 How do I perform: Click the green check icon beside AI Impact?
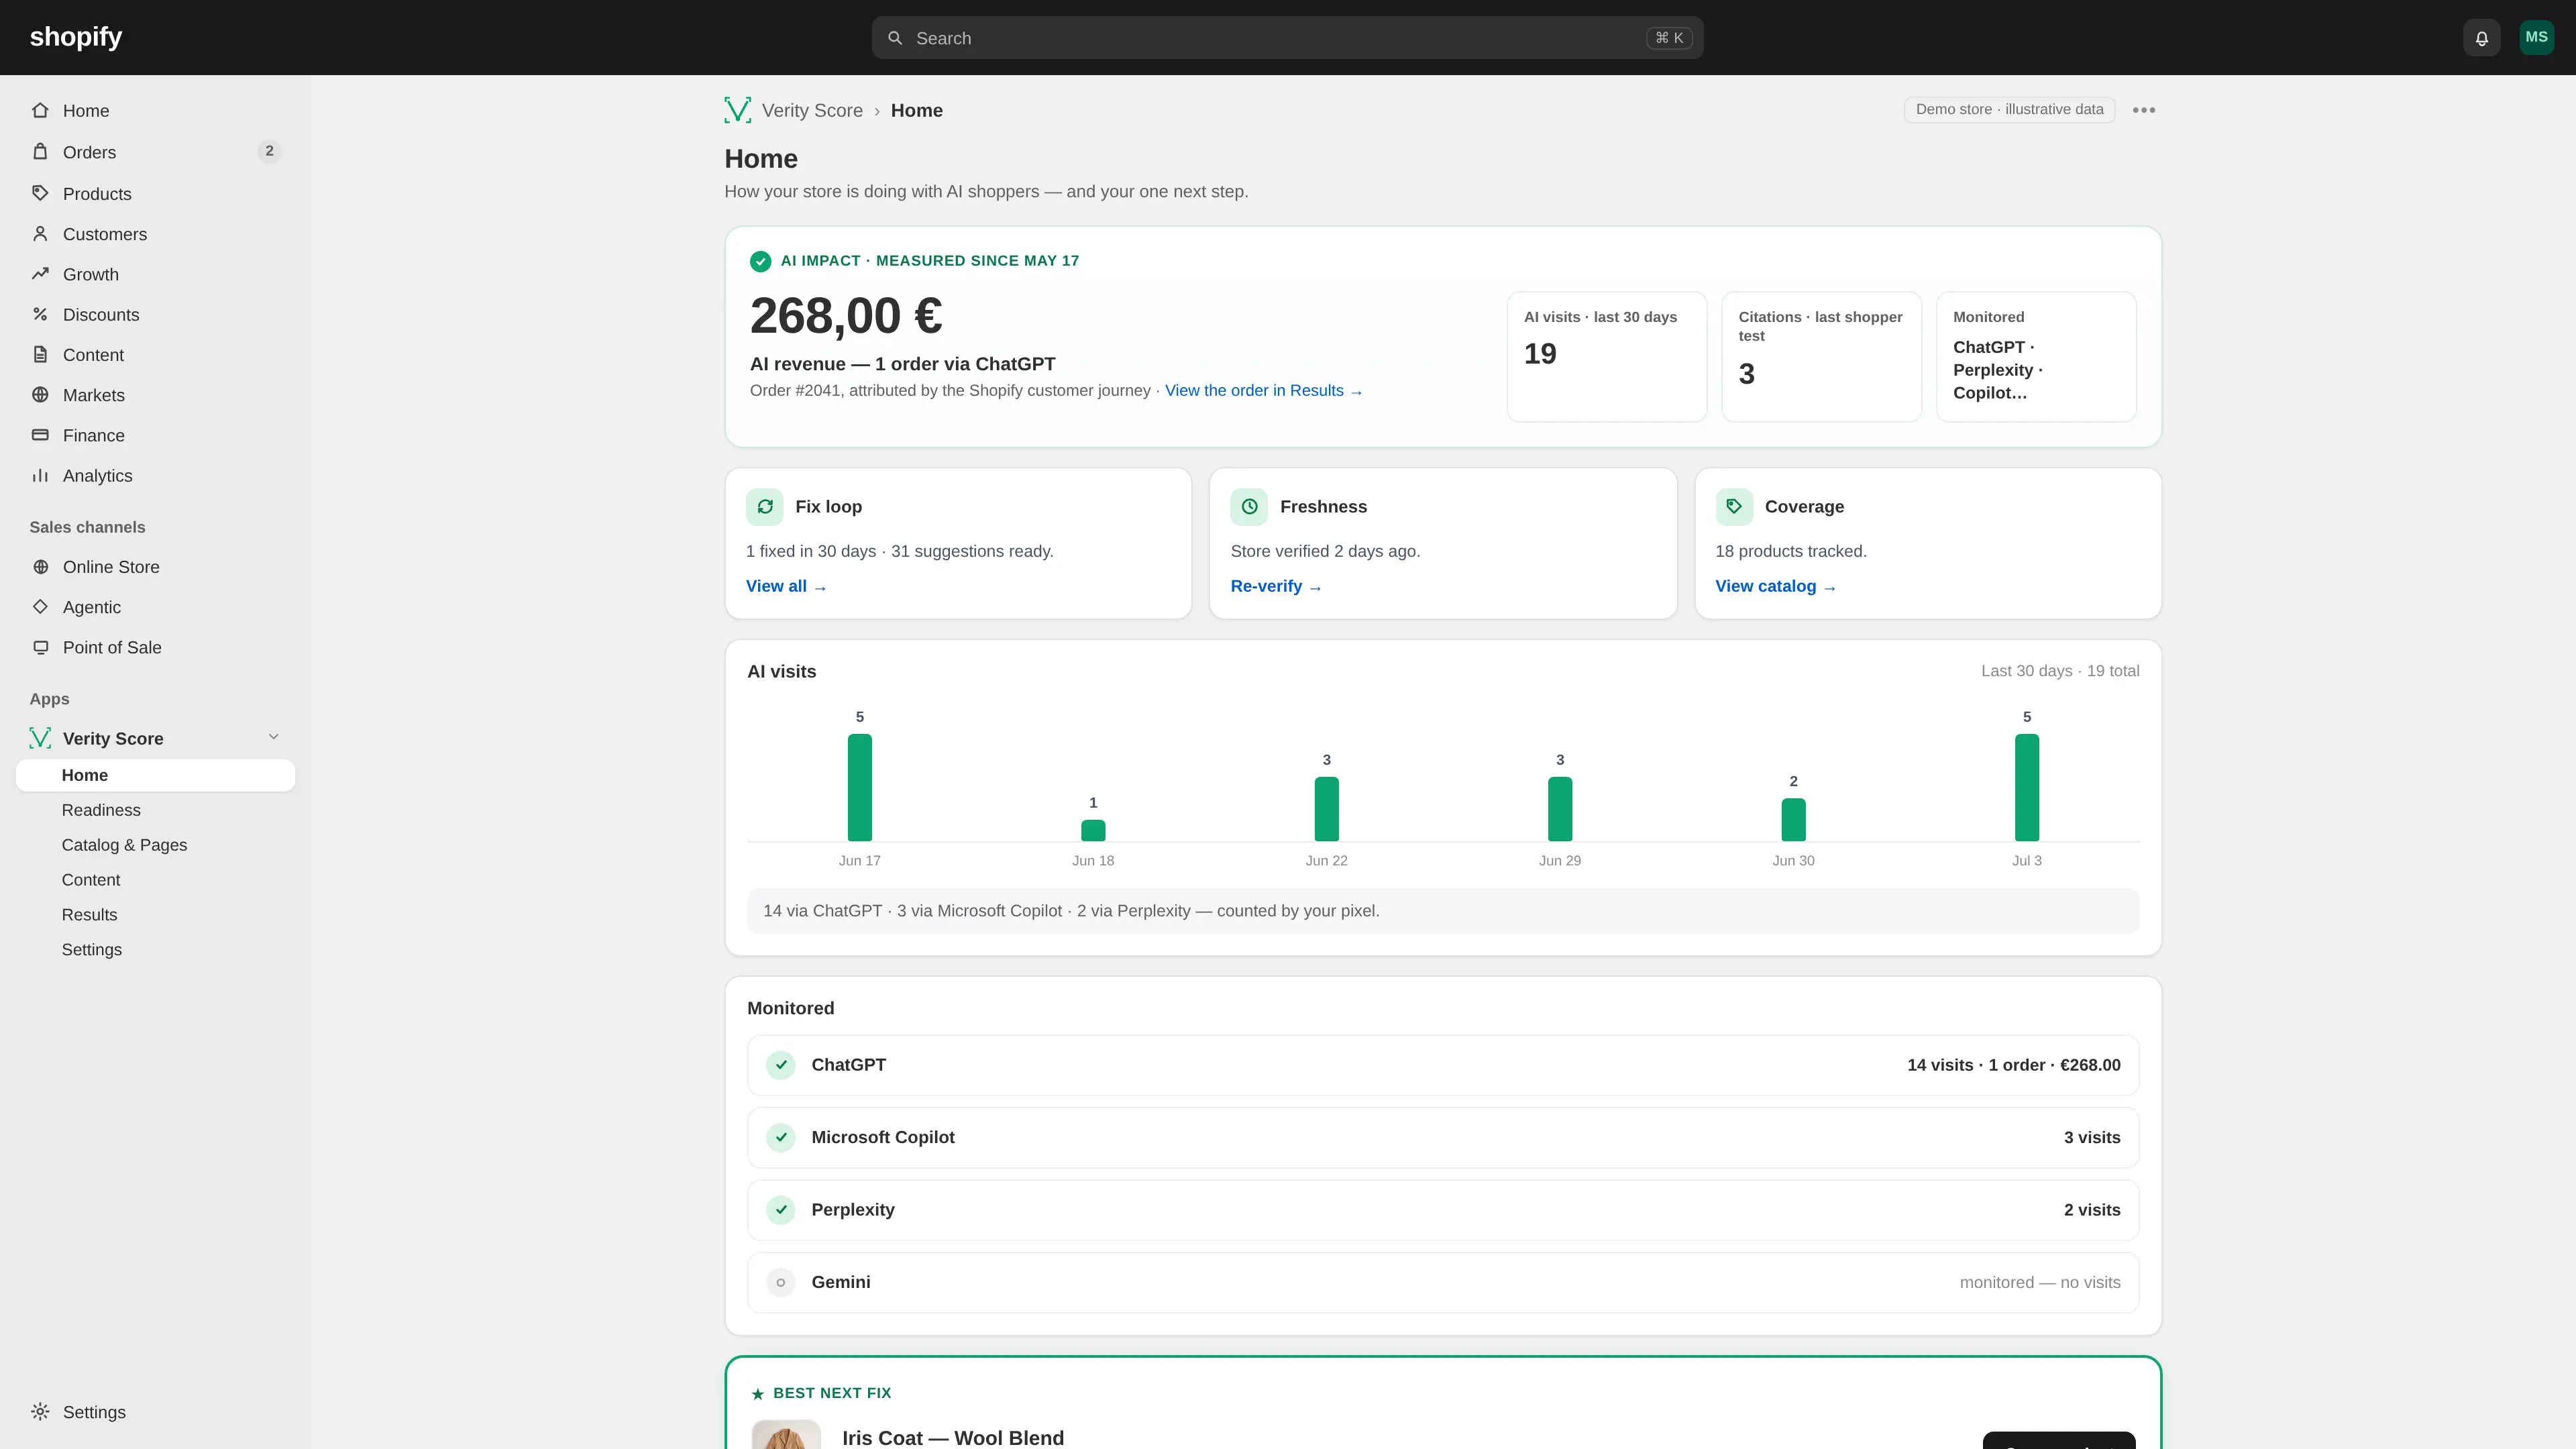[761, 261]
